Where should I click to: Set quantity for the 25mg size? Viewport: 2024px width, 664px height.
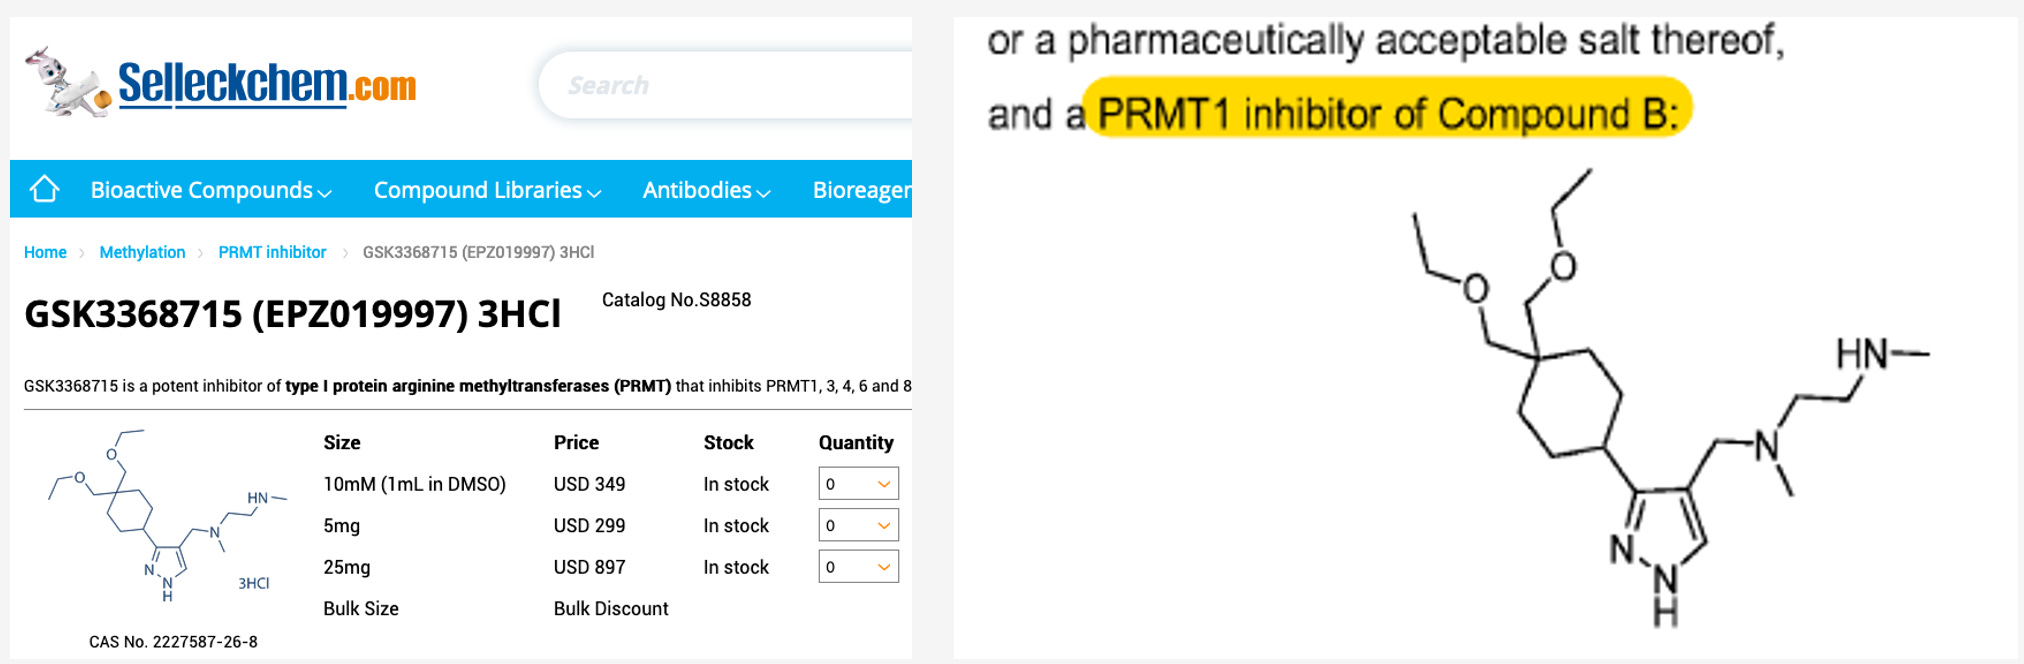(857, 567)
